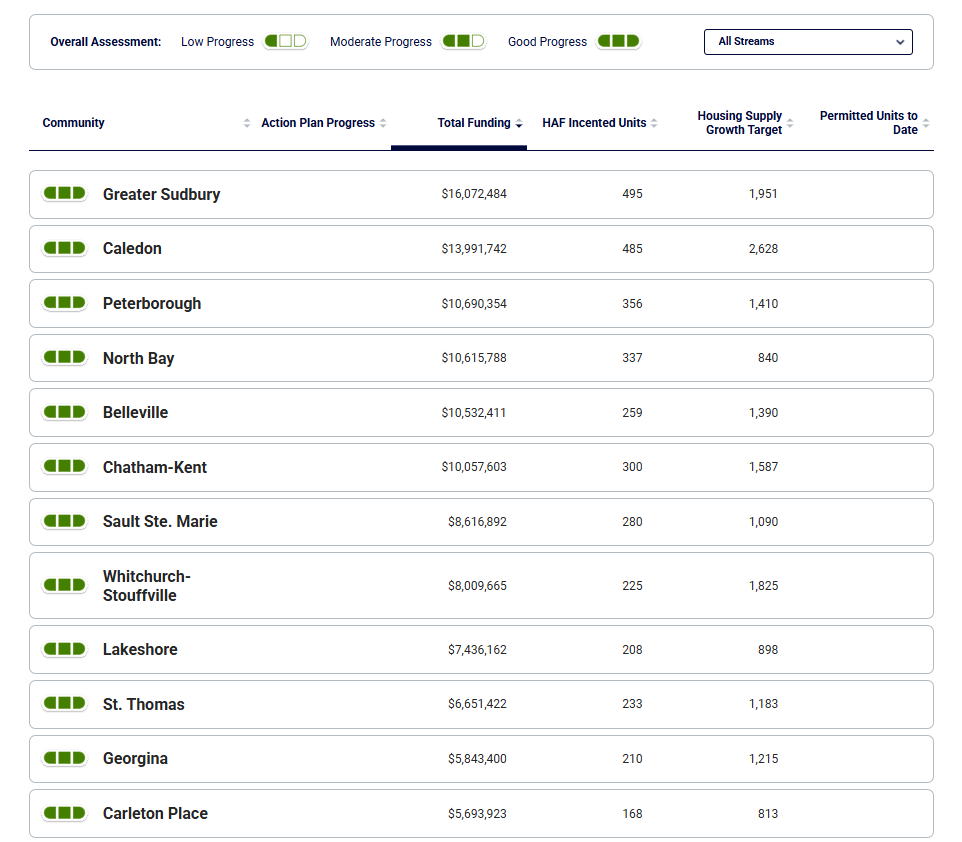Click Carleton Place's progress indicator icon
The height and width of the screenshot is (842, 962).
pyautogui.click(x=64, y=813)
